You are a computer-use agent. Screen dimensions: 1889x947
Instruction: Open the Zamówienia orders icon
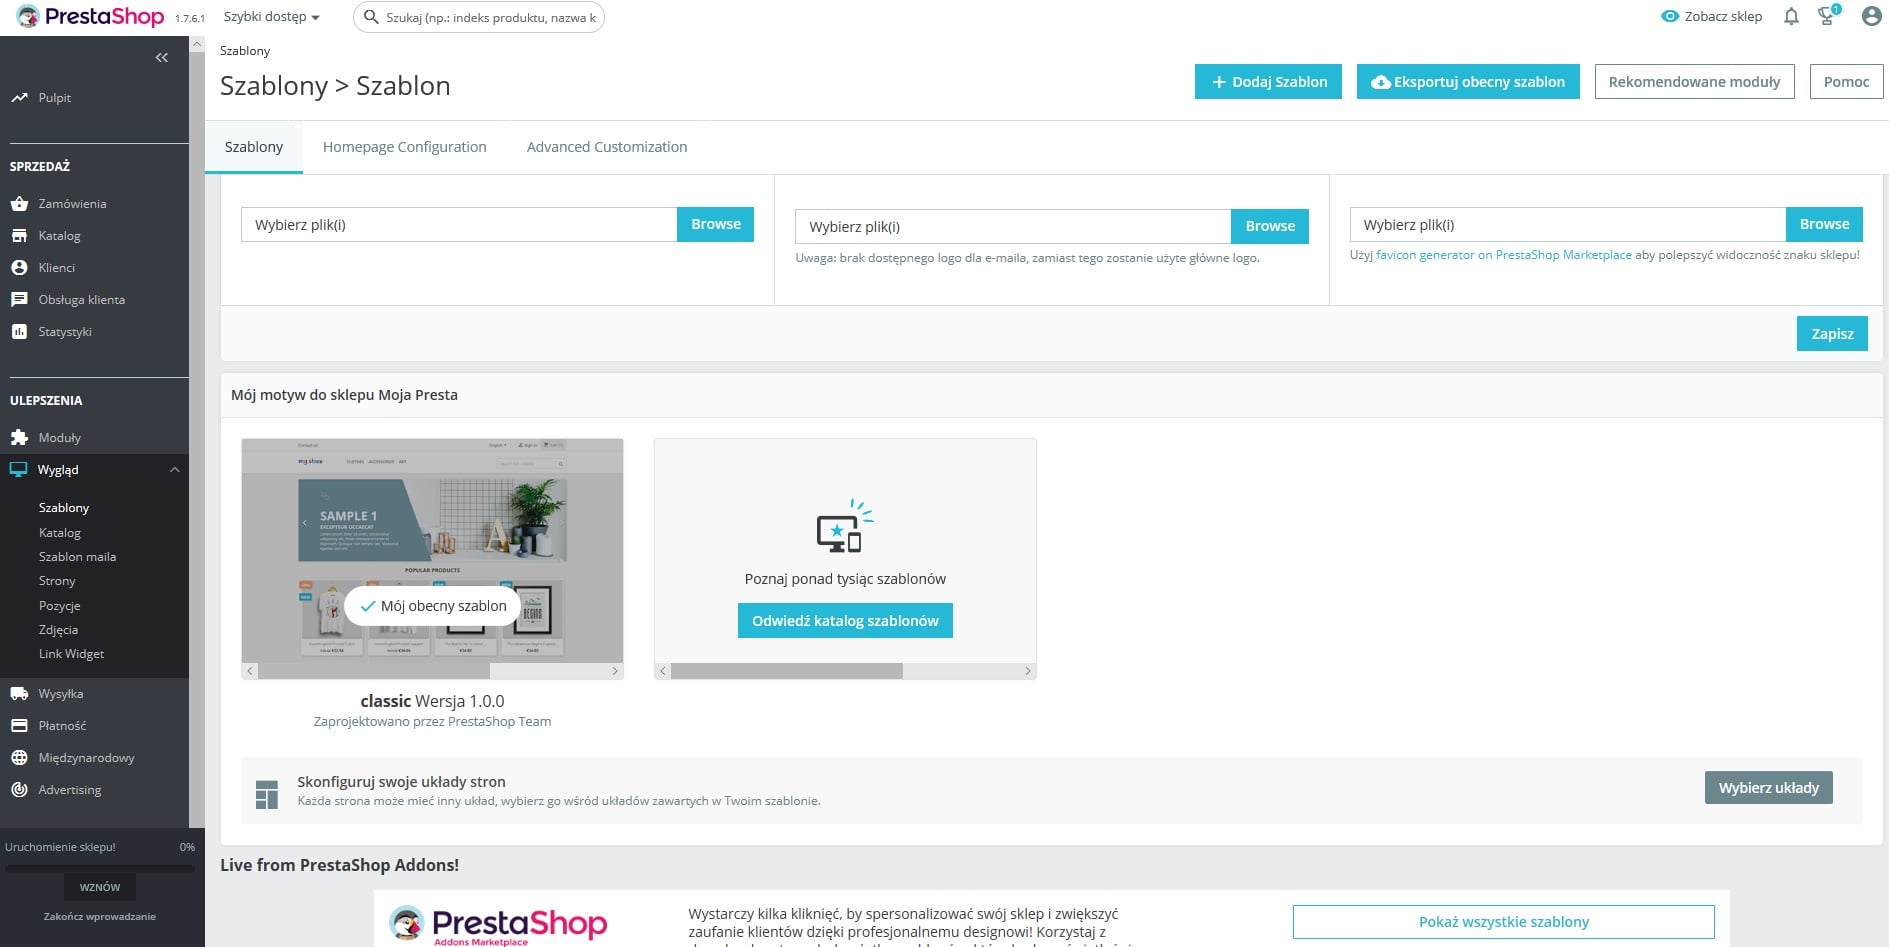(x=20, y=203)
